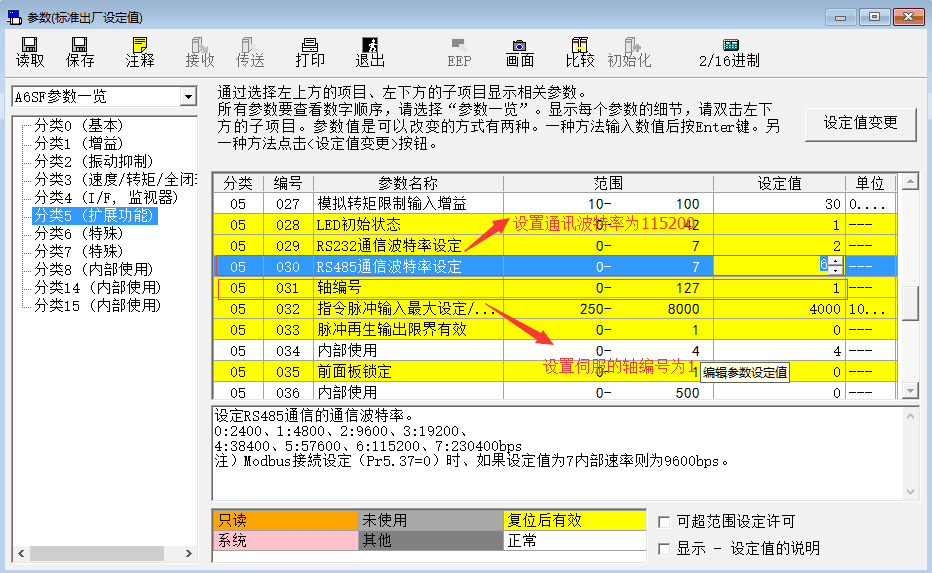This screenshot has height=573, width=932.
Task: Click 轴编号 setting value 1 cell
Action: pos(779,288)
